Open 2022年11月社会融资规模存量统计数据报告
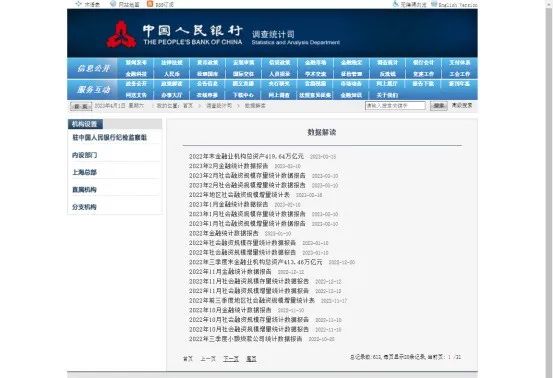This screenshot has height=378, width=553. (249, 281)
